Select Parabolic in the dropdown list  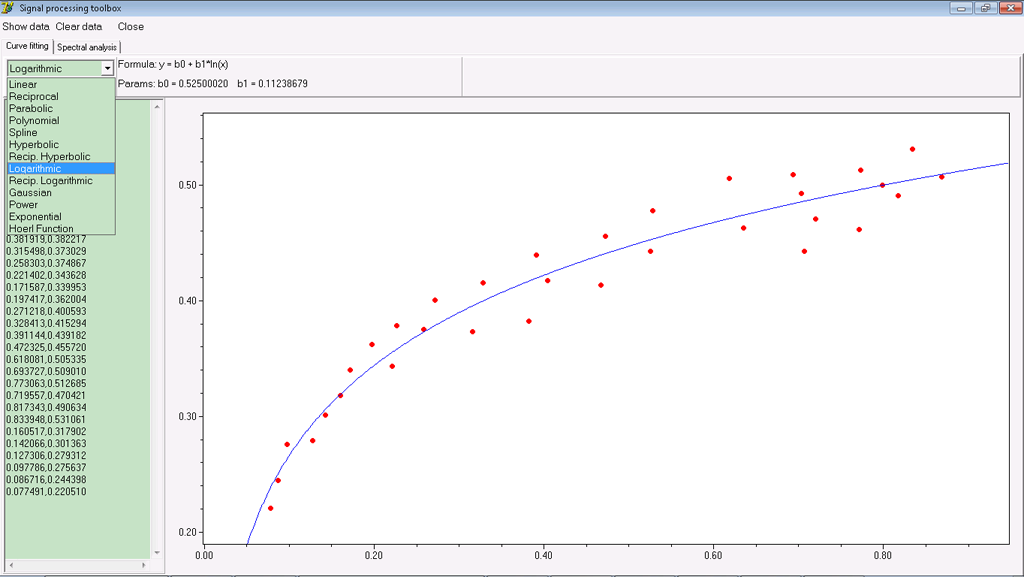click(x=31, y=108)
